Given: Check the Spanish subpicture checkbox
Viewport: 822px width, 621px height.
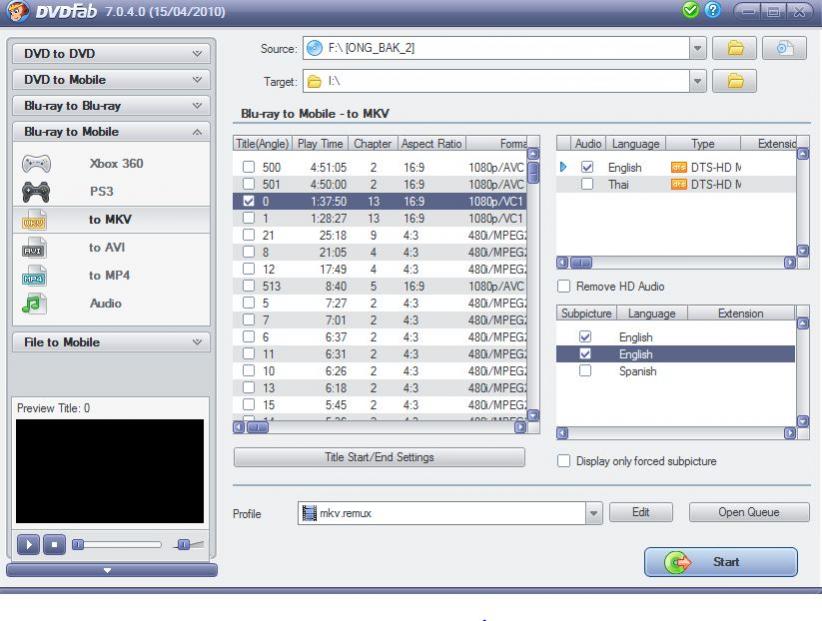Looking at the screenshot, I should 585,371.
